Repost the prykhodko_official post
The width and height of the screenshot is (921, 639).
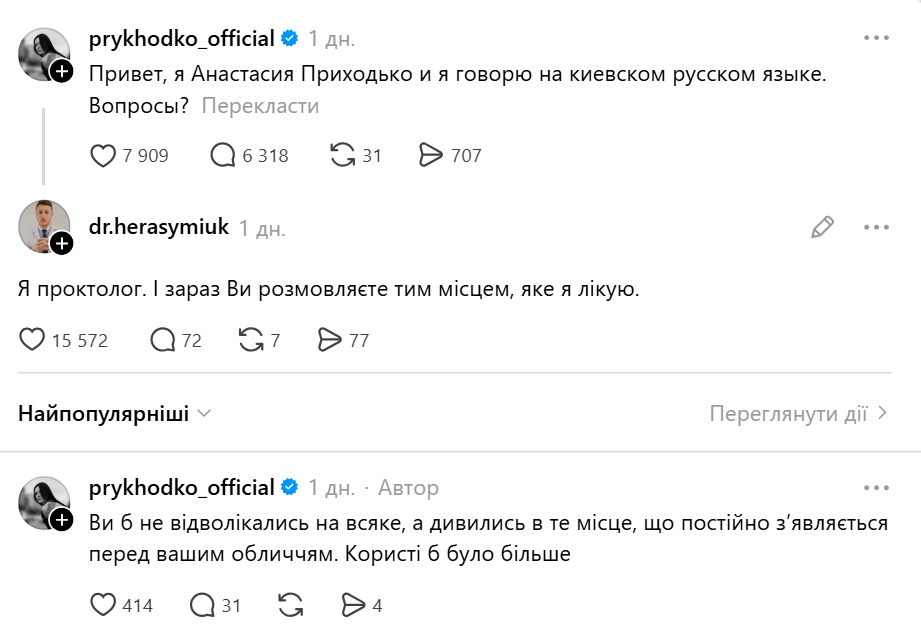click(x=338, y=155)
